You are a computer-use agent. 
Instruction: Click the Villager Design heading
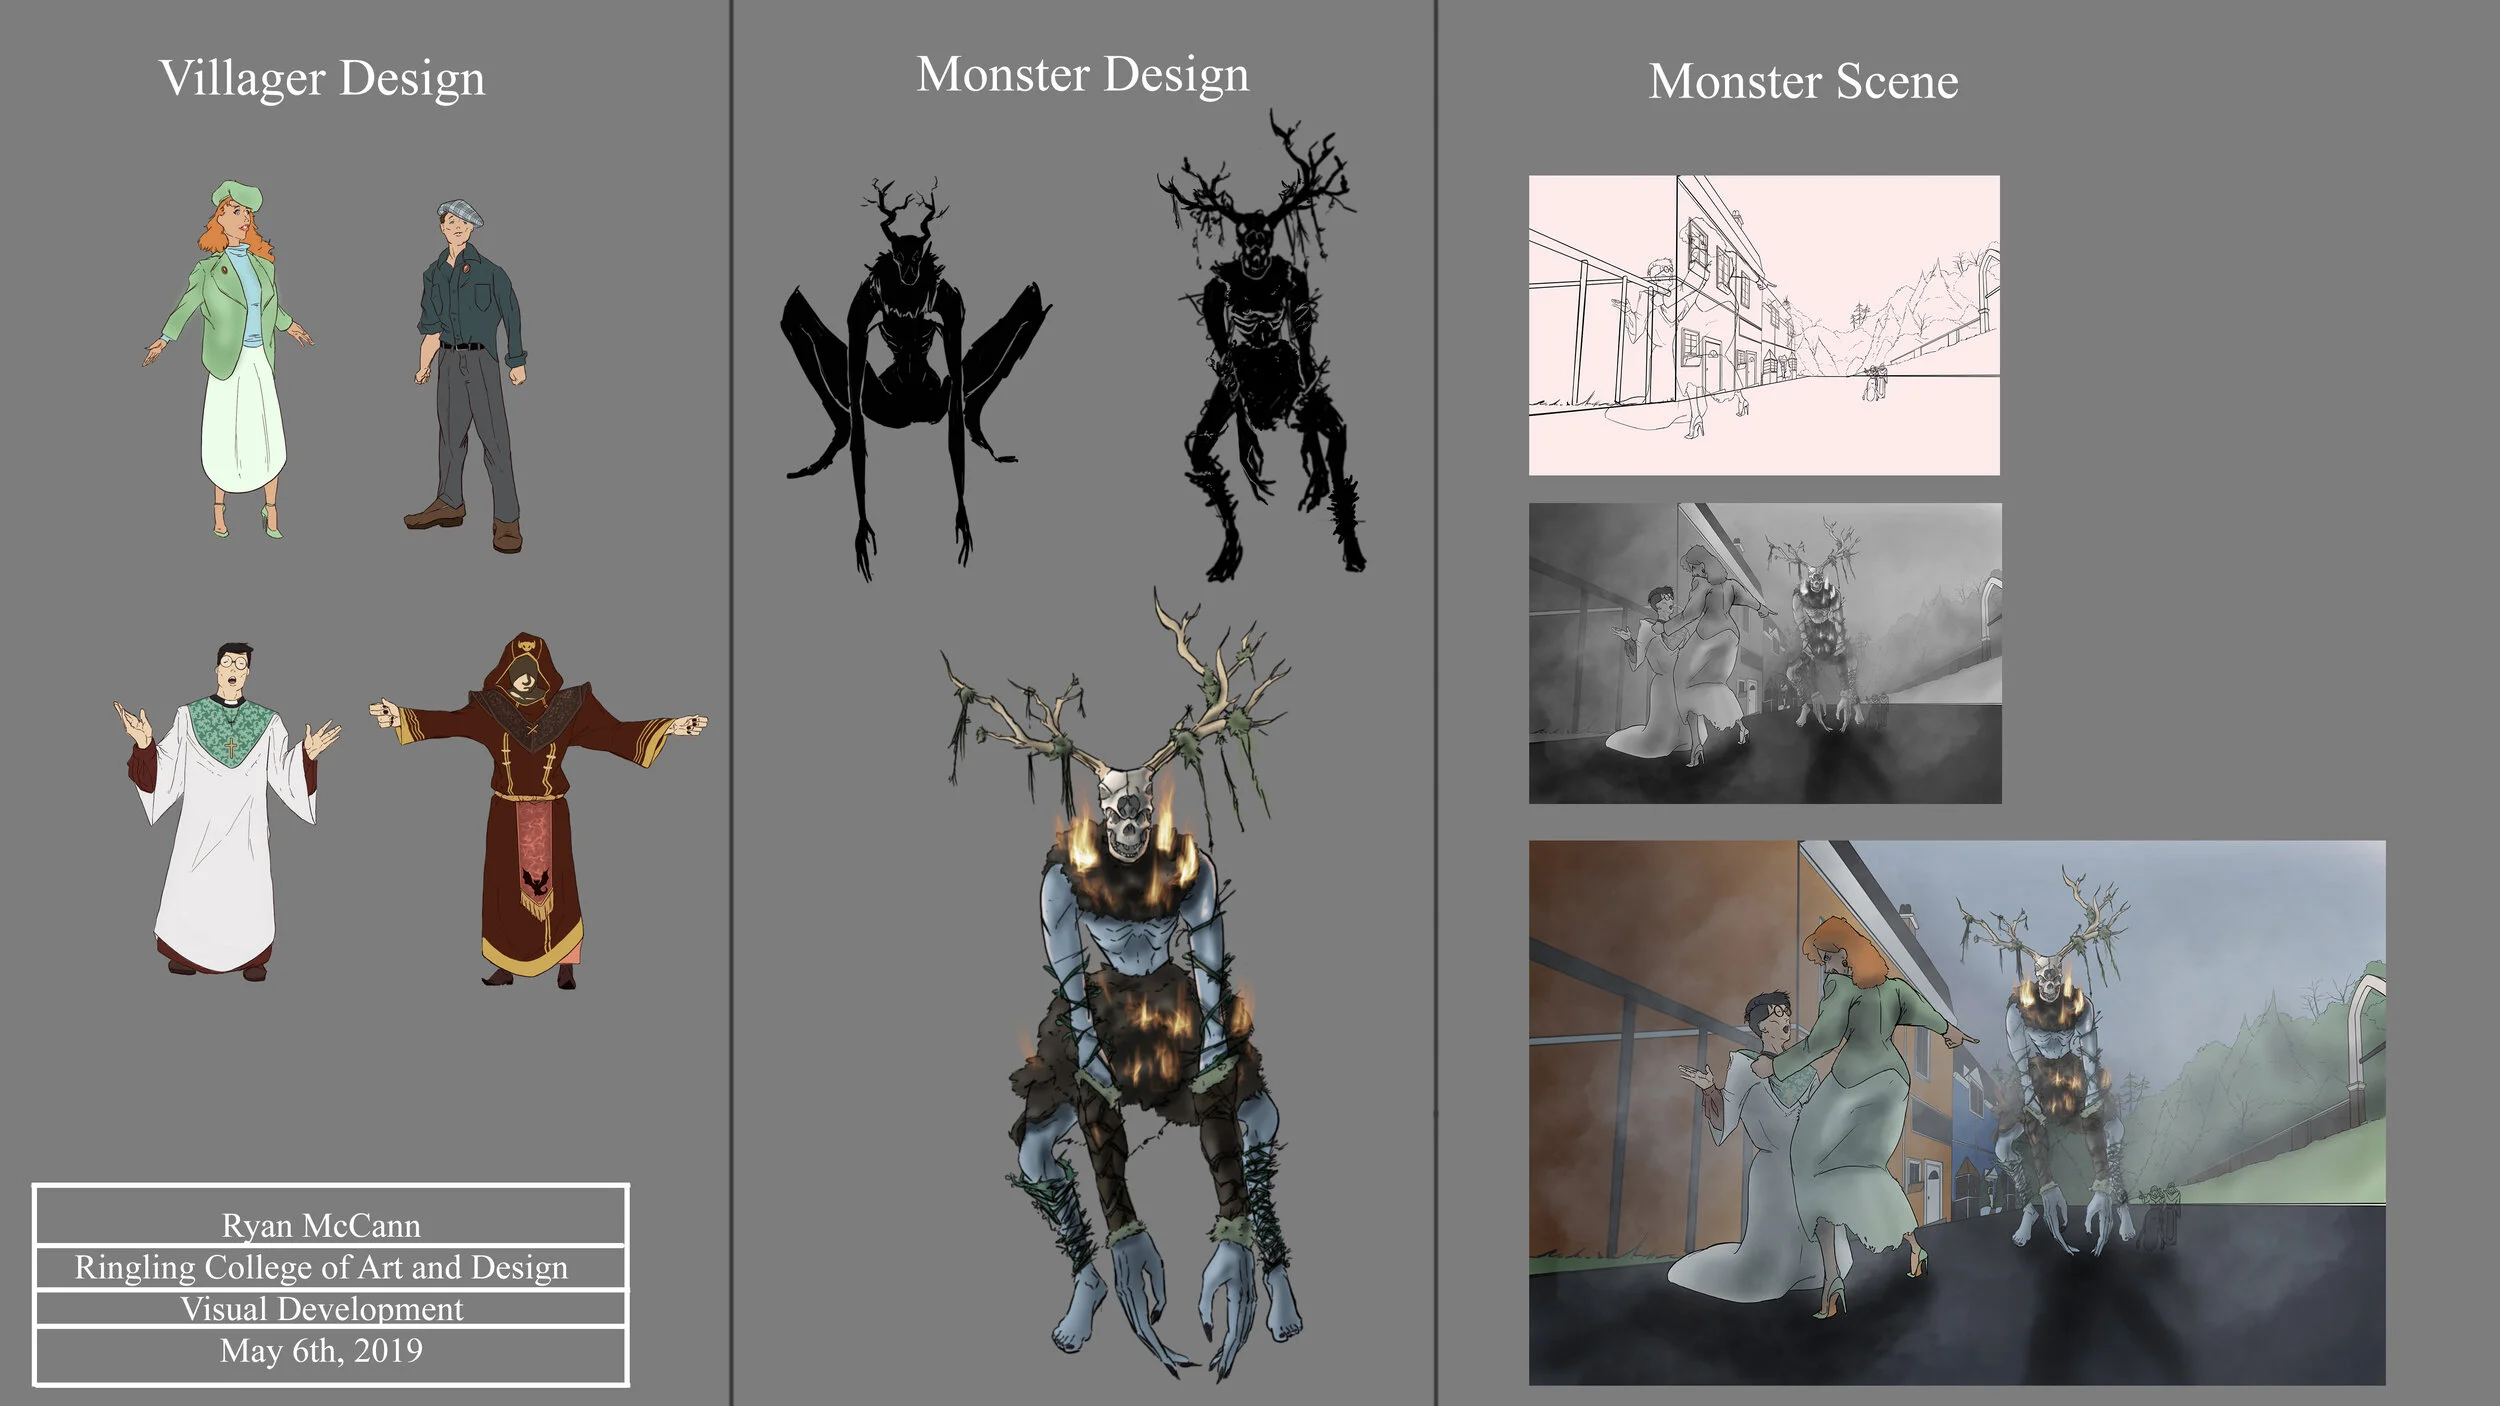[325, 75]
